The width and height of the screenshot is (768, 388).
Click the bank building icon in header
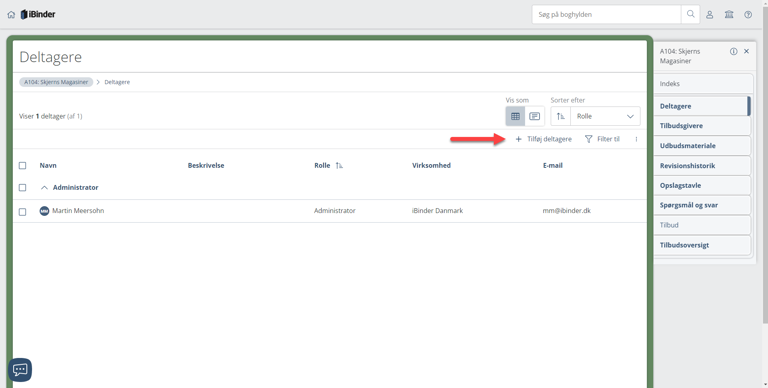point(729,15)
